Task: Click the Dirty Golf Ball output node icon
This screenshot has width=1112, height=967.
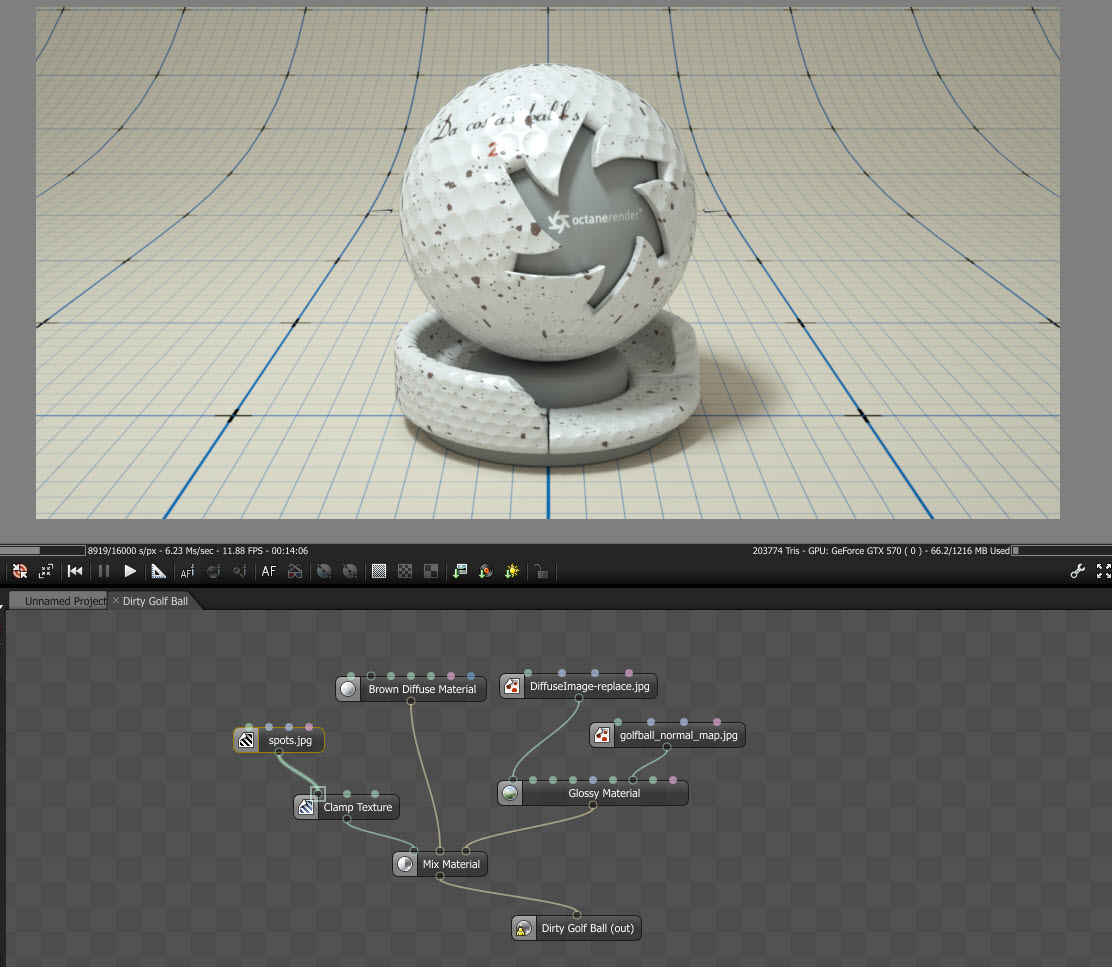Action: pyautogui.click(x=523, y=928)
